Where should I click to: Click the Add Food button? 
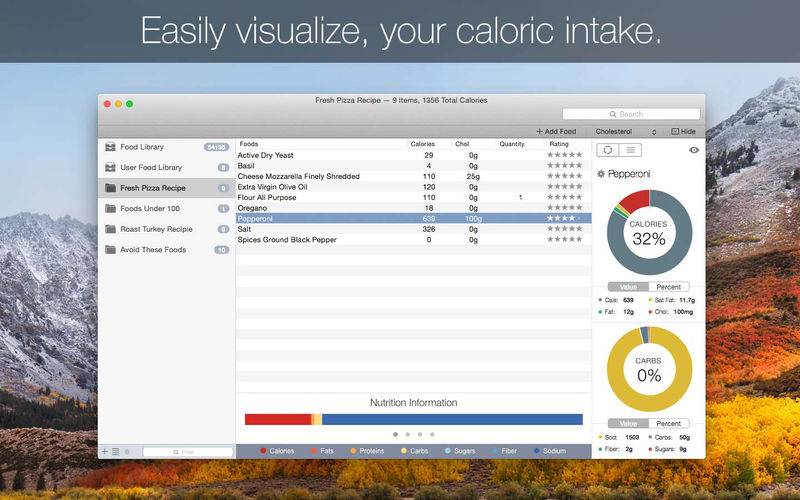coord(556,132)
